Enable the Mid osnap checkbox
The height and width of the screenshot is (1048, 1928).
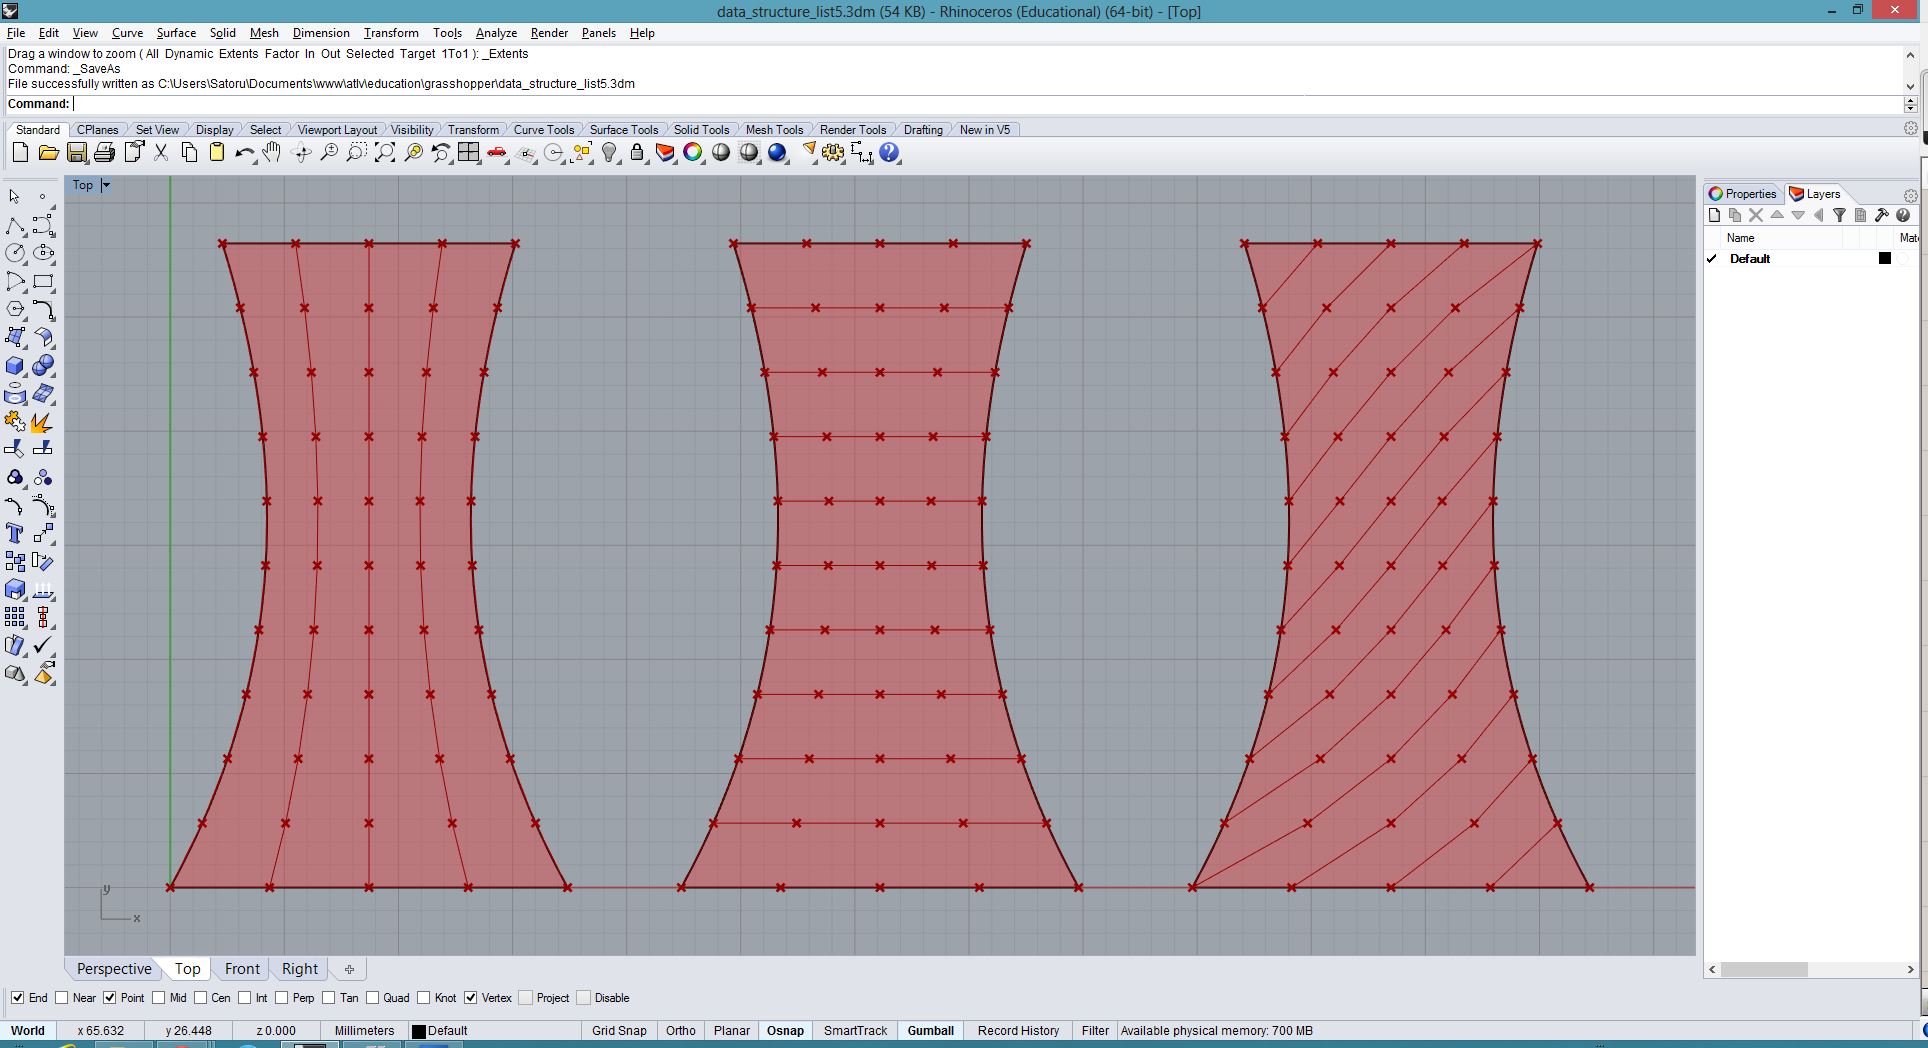coord(159,998)
